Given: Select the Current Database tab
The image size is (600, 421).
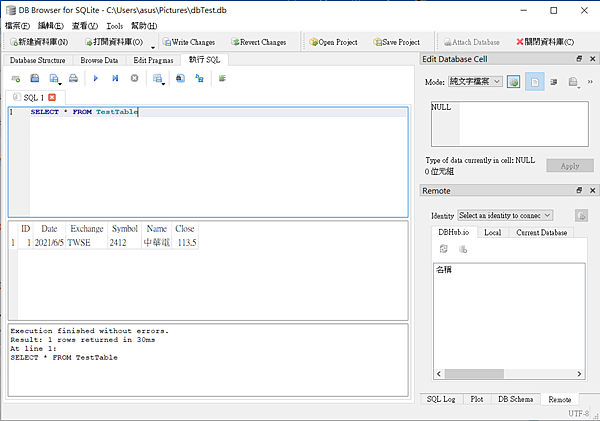Looking at the screenshot, I should 541,232.
